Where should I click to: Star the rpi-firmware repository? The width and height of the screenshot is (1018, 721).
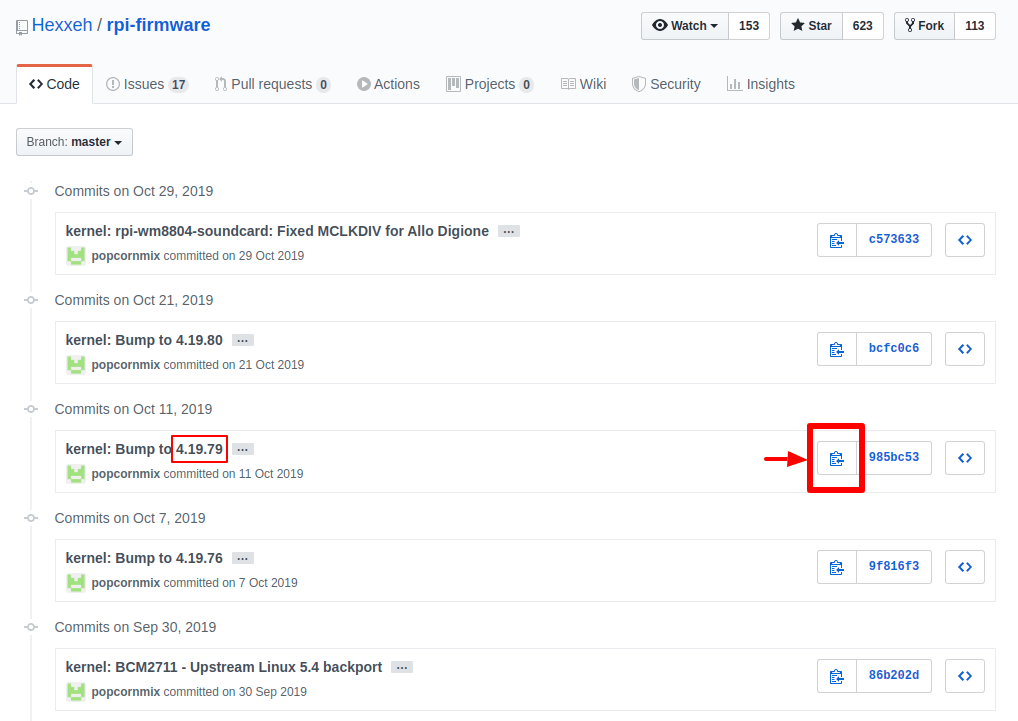811,26
